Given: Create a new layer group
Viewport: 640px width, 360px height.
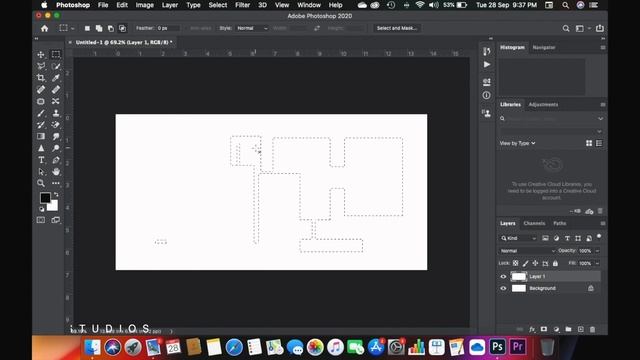Looking at the screenshot, I should (568, 329).
